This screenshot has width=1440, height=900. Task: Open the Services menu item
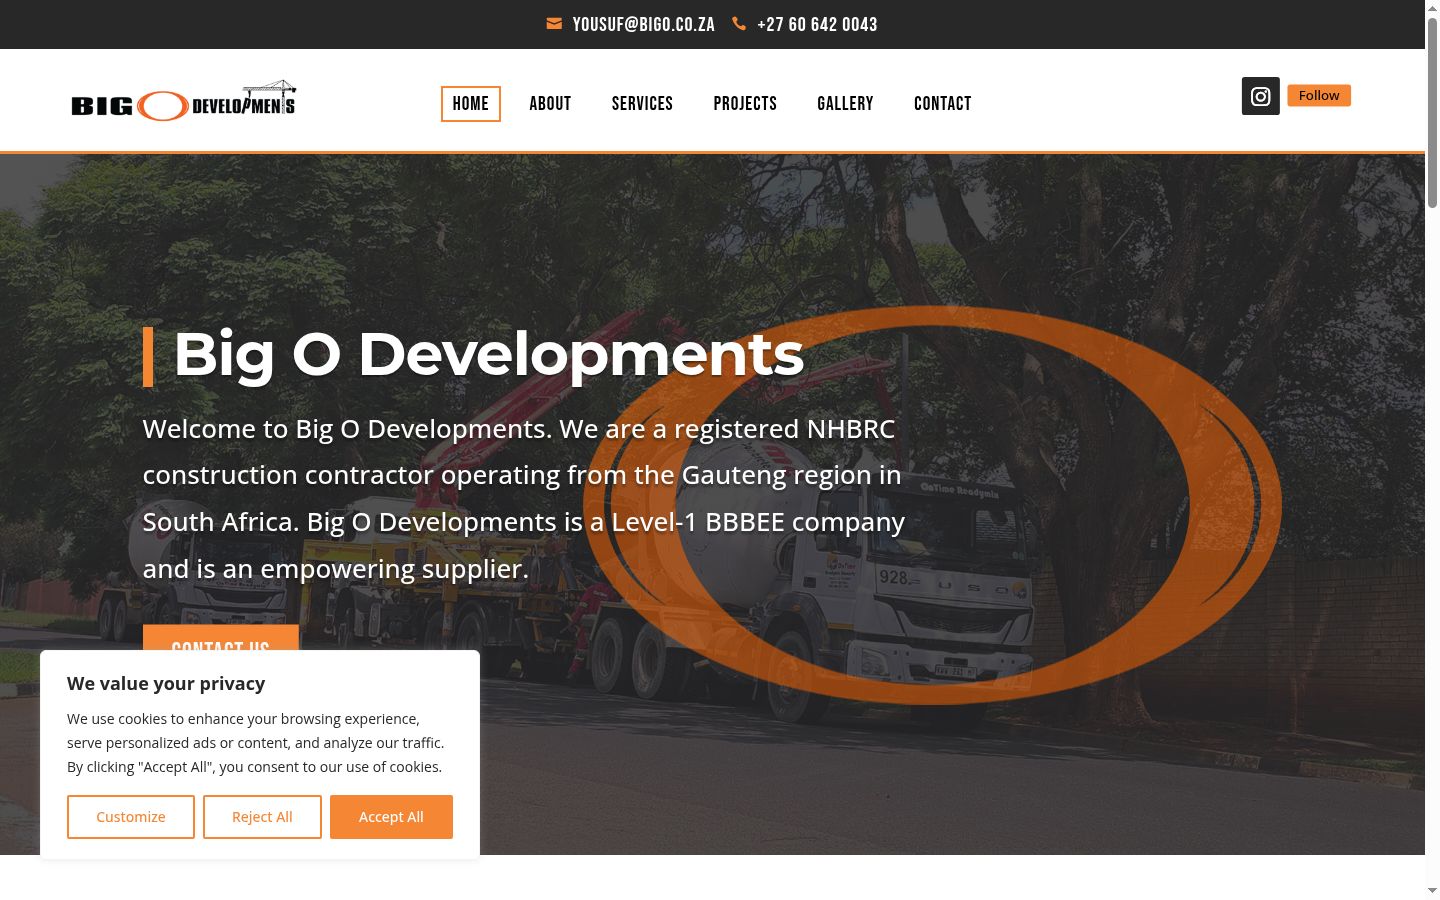click(642, 104)
